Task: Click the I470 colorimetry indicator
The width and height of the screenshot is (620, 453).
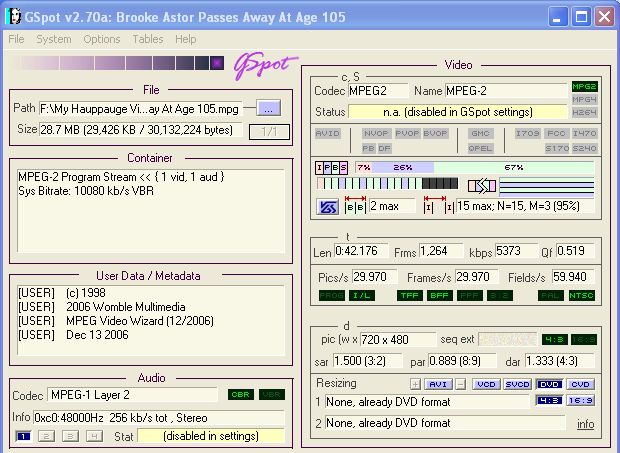Action: click(584, 133)
